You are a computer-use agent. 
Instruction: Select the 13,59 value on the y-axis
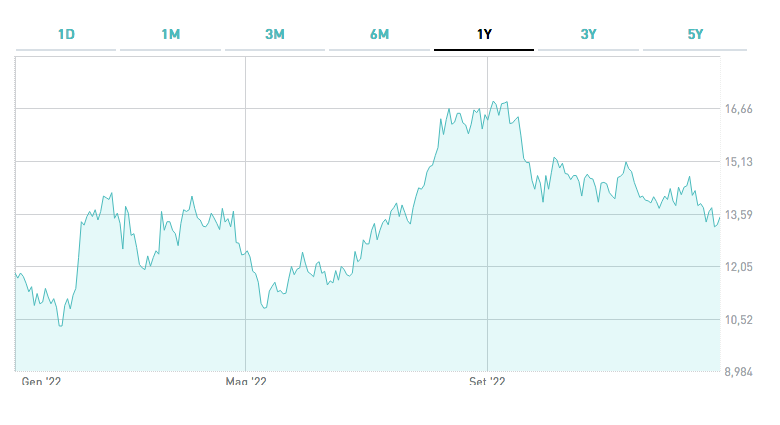coord(738,215)
